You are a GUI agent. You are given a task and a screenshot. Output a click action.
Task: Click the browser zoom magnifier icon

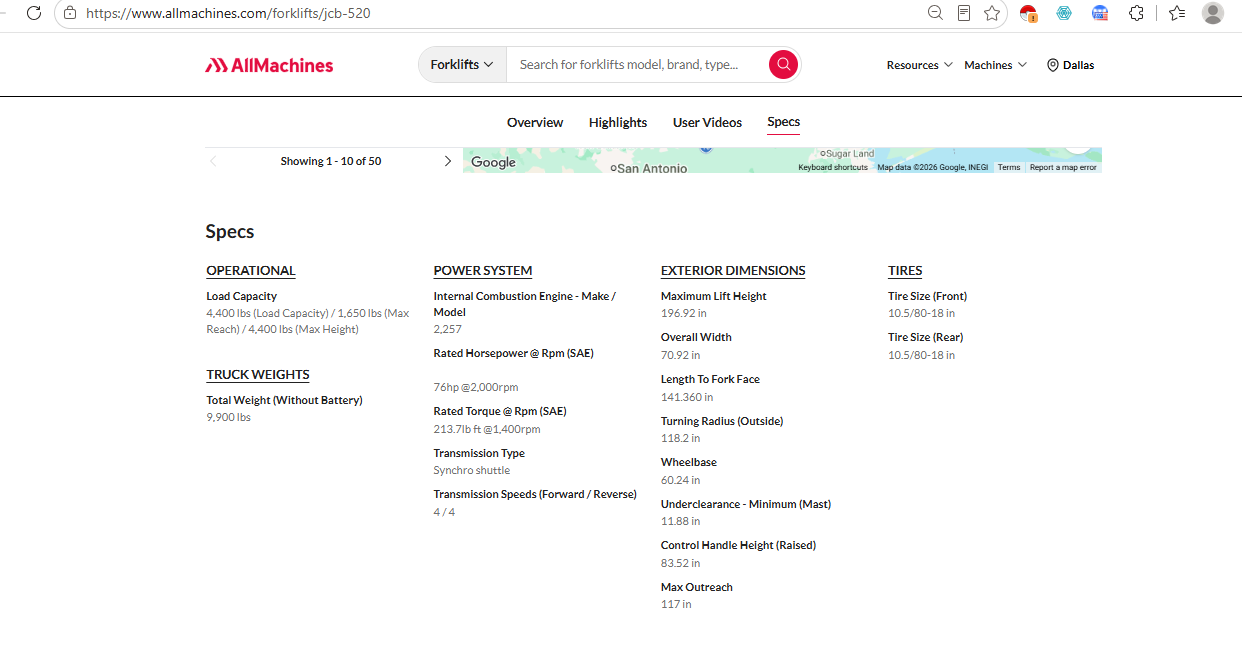click(935, 13)
